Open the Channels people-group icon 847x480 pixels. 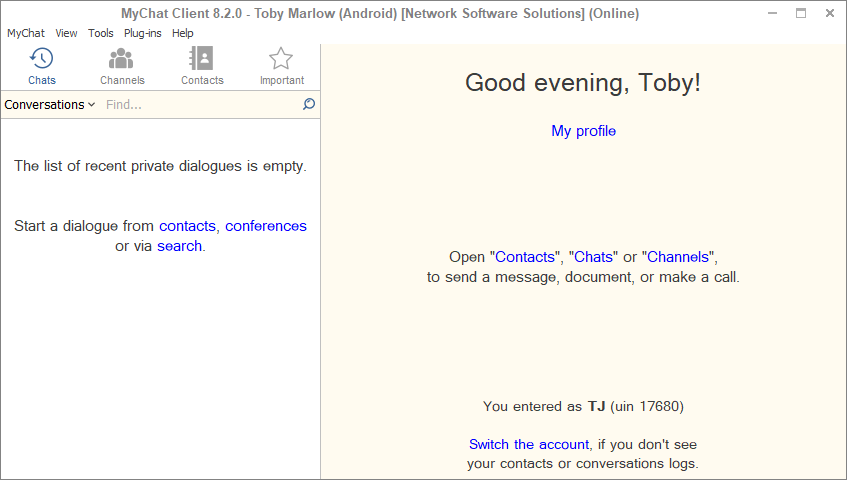click(x=121, y=59)
